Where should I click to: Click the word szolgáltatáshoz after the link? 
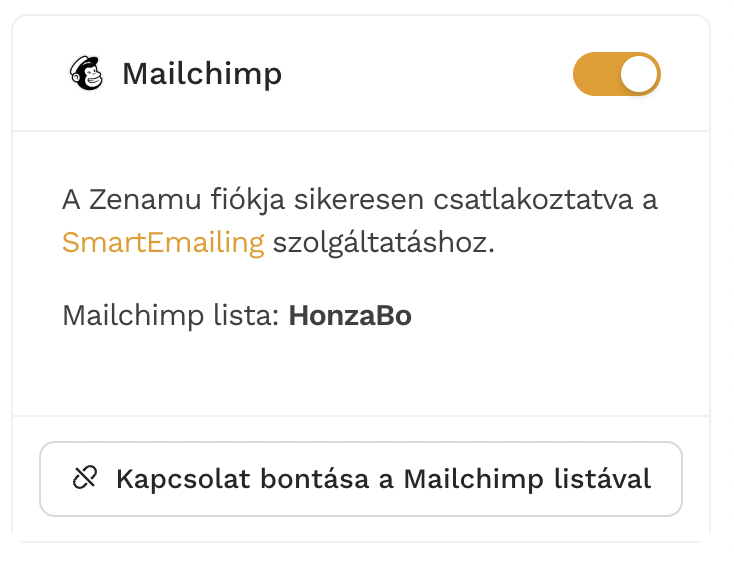click(383, 243)
